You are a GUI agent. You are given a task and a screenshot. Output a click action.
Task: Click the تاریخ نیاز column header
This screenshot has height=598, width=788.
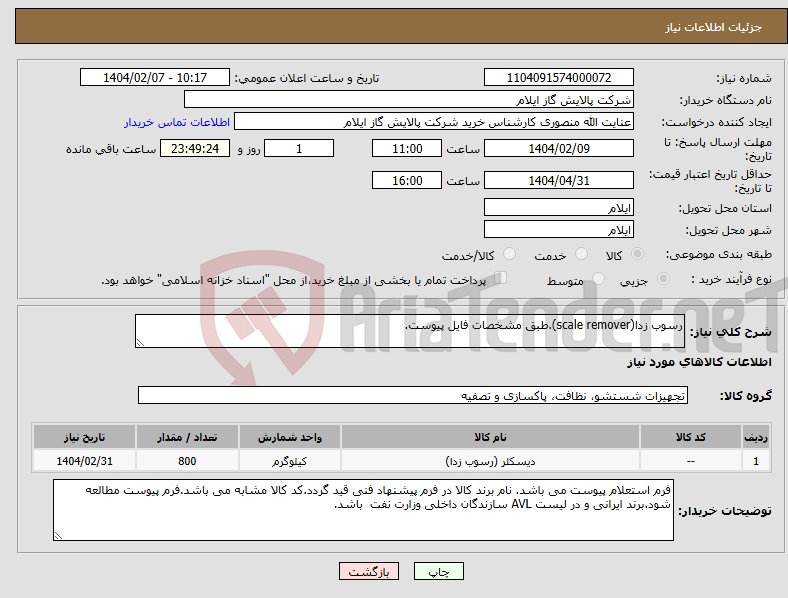pos(84,437)
